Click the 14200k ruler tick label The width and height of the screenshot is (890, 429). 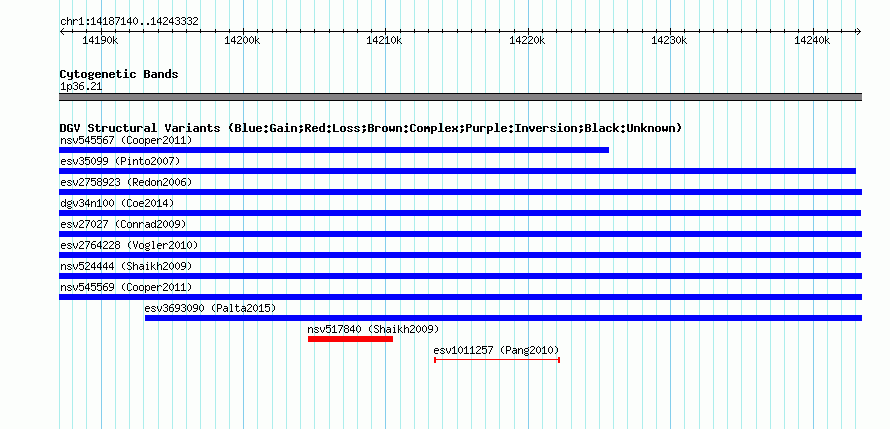[x=243, y=40]
